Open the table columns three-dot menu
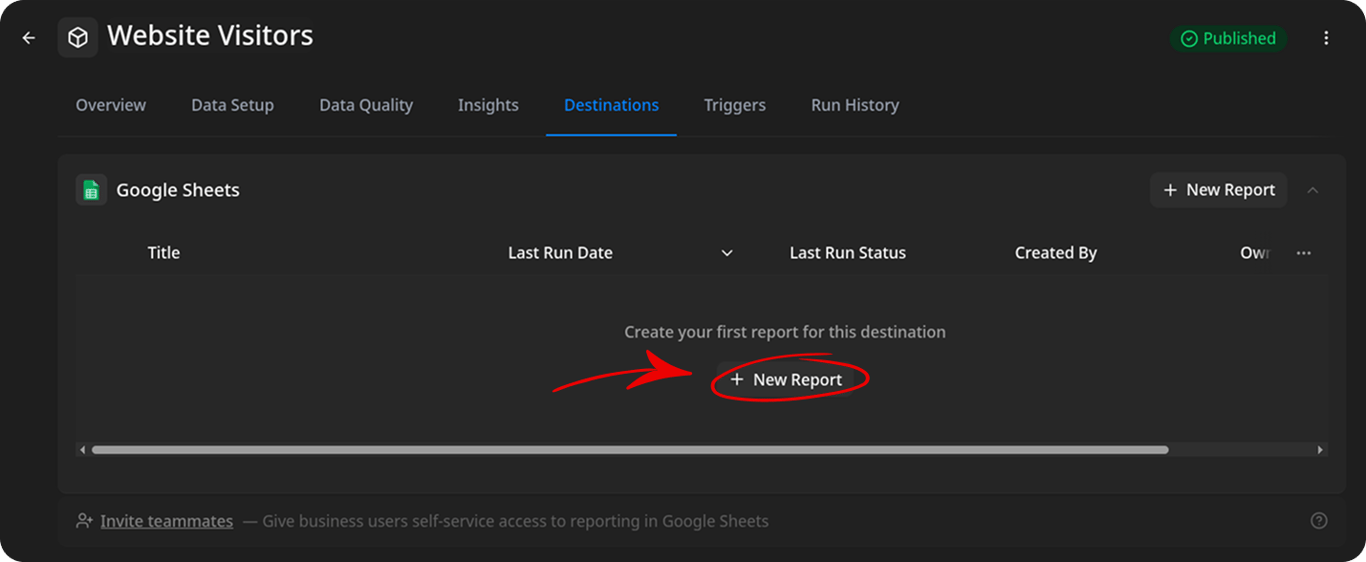The width and height of the screenshot is (1366, 562). (x=1303, y=253)
